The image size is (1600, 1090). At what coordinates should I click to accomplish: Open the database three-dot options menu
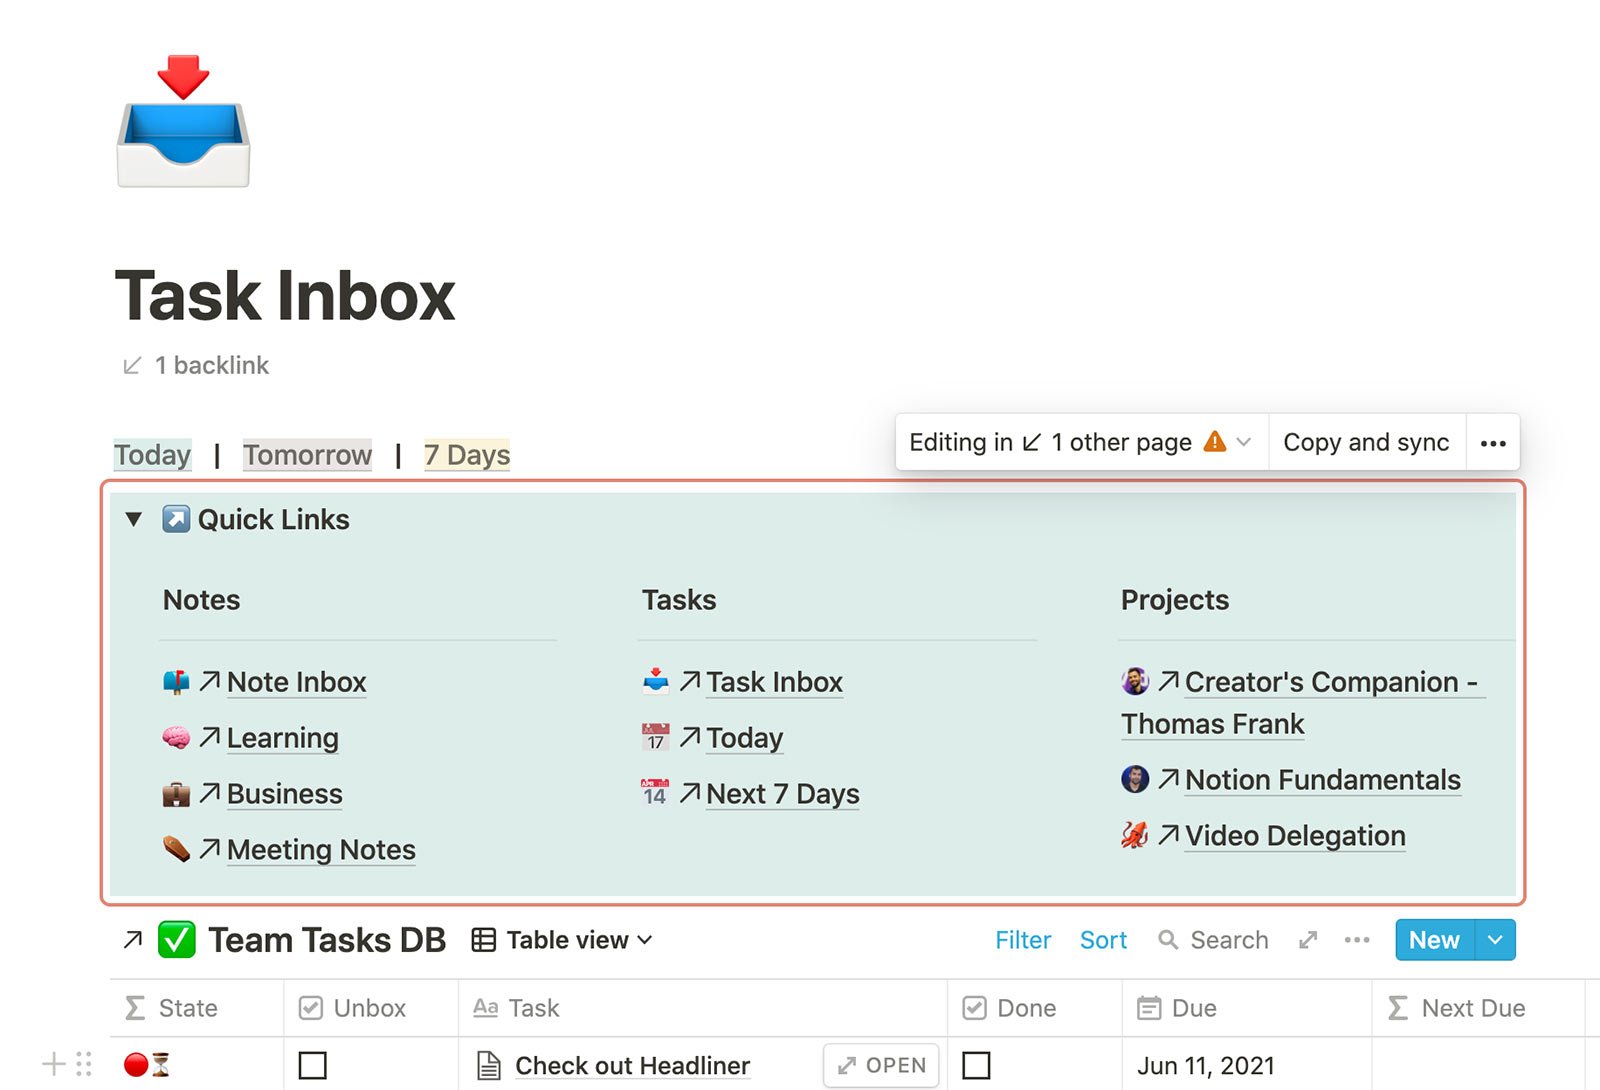[x=1356, y=940]
